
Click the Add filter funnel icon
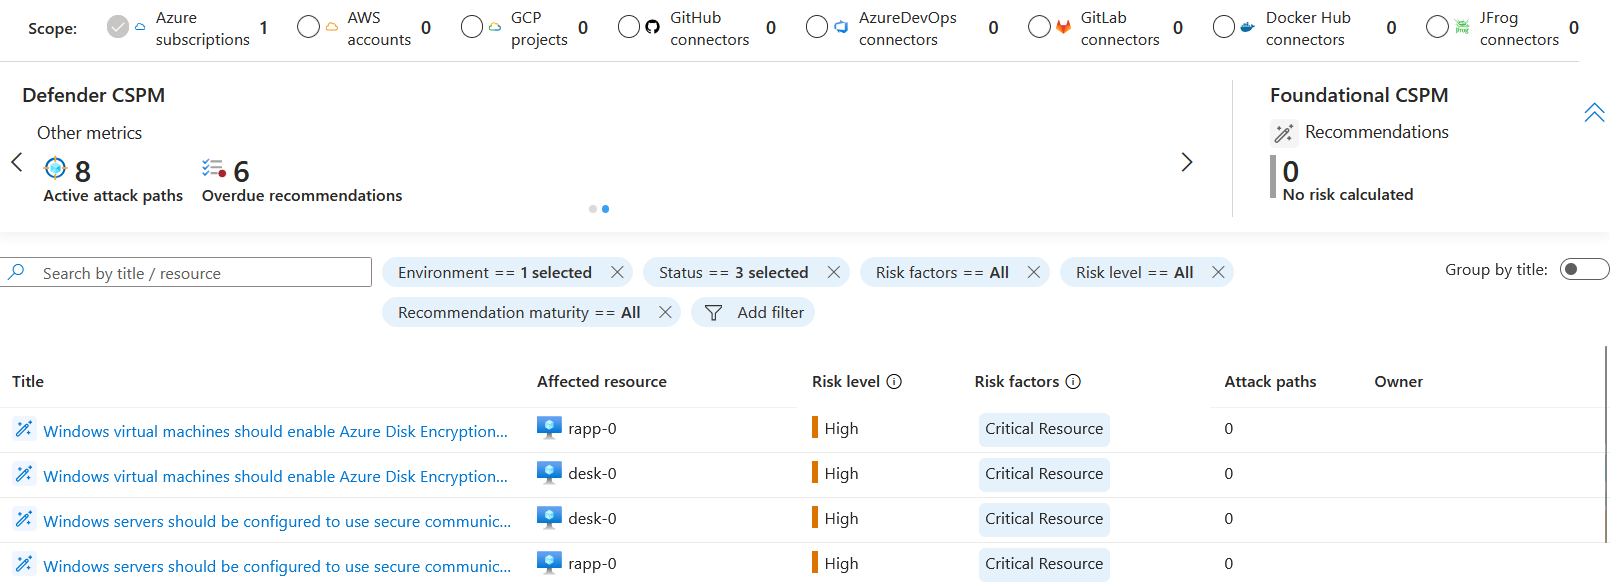point(713,313)
